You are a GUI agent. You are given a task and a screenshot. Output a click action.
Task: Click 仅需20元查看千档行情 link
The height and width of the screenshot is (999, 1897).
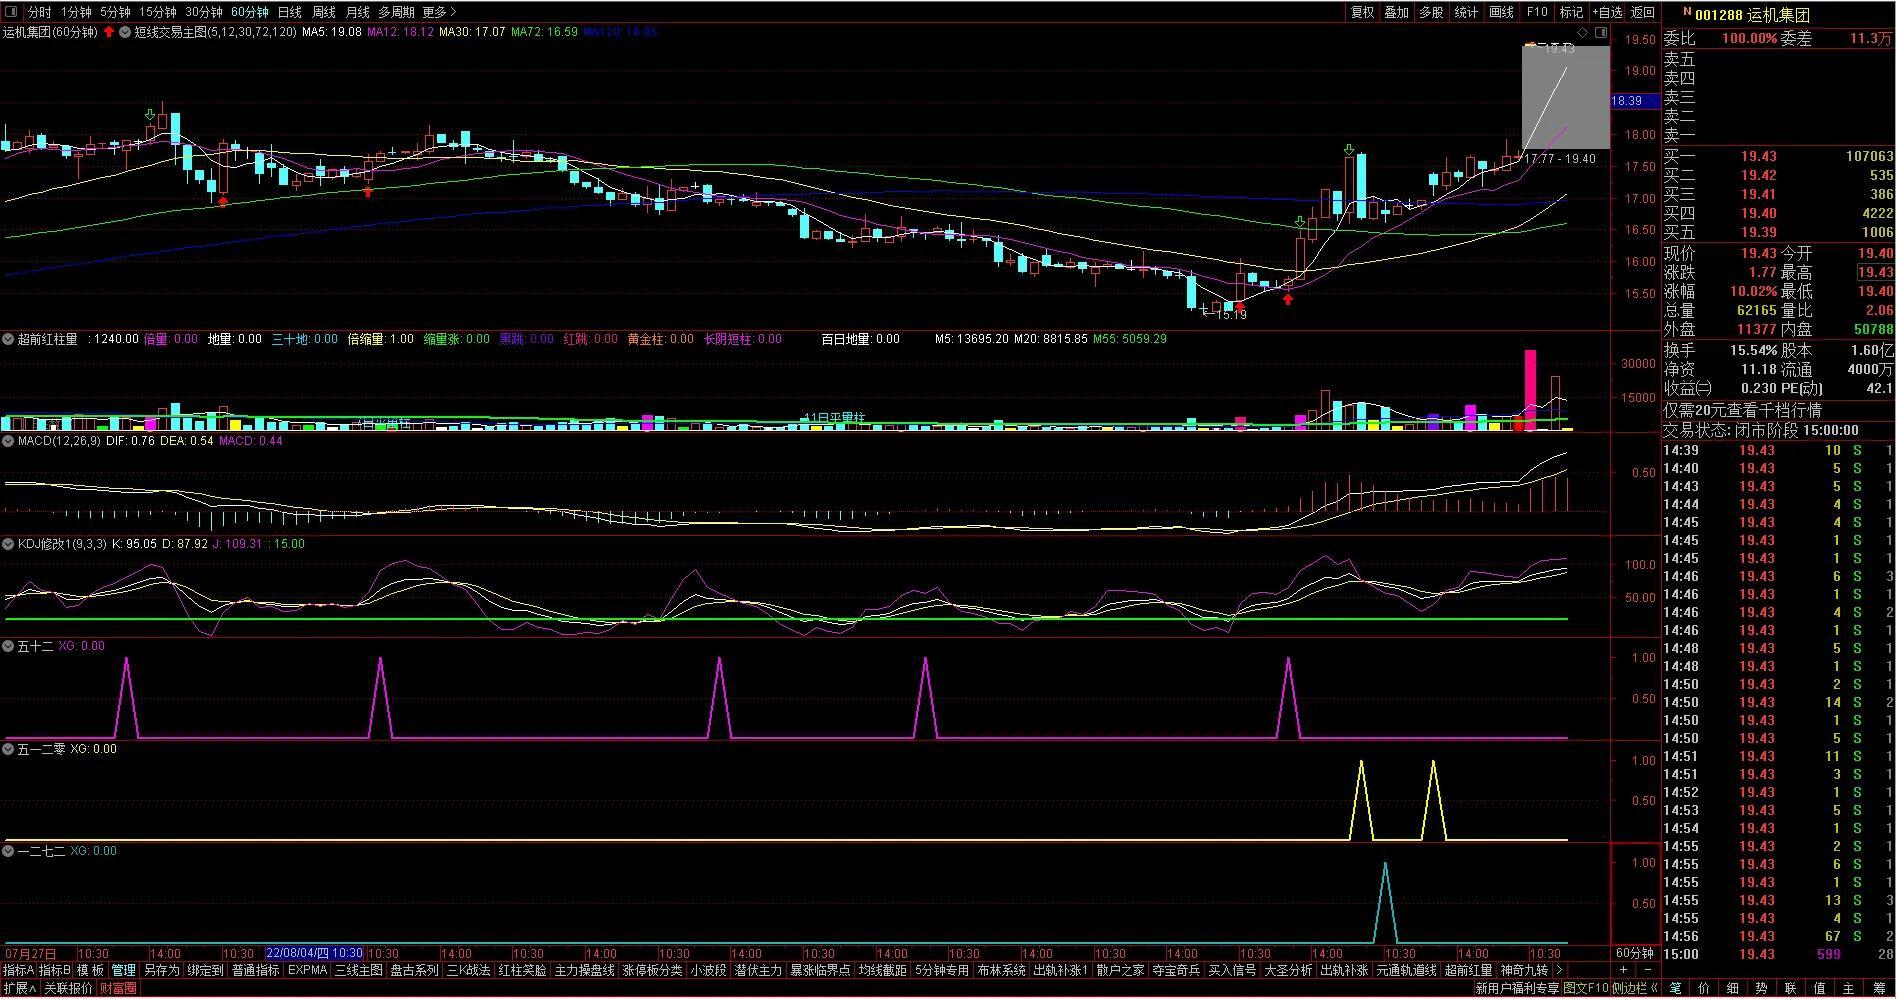1742,410
